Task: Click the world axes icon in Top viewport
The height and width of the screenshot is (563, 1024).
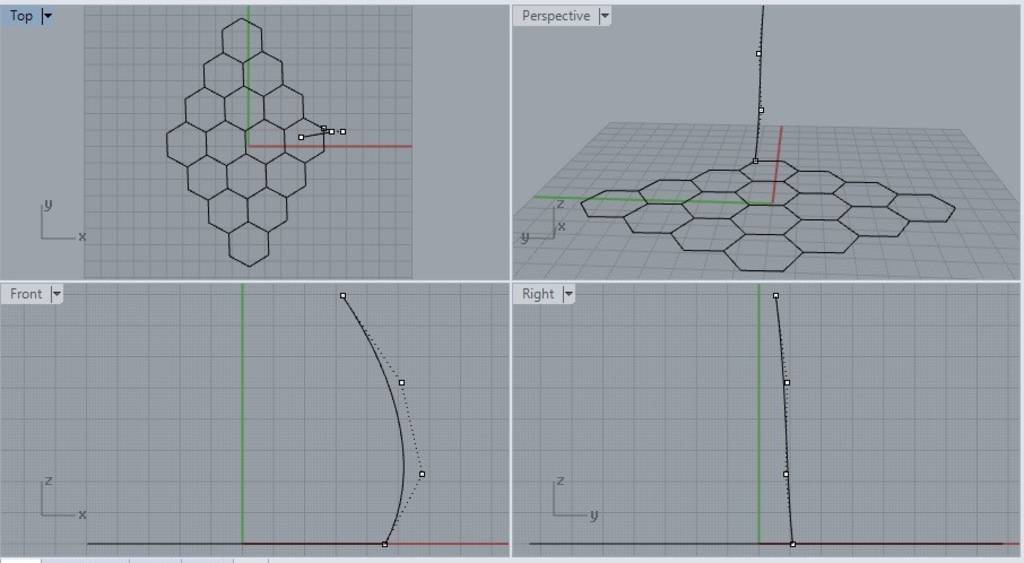Action: click(63, 222)
